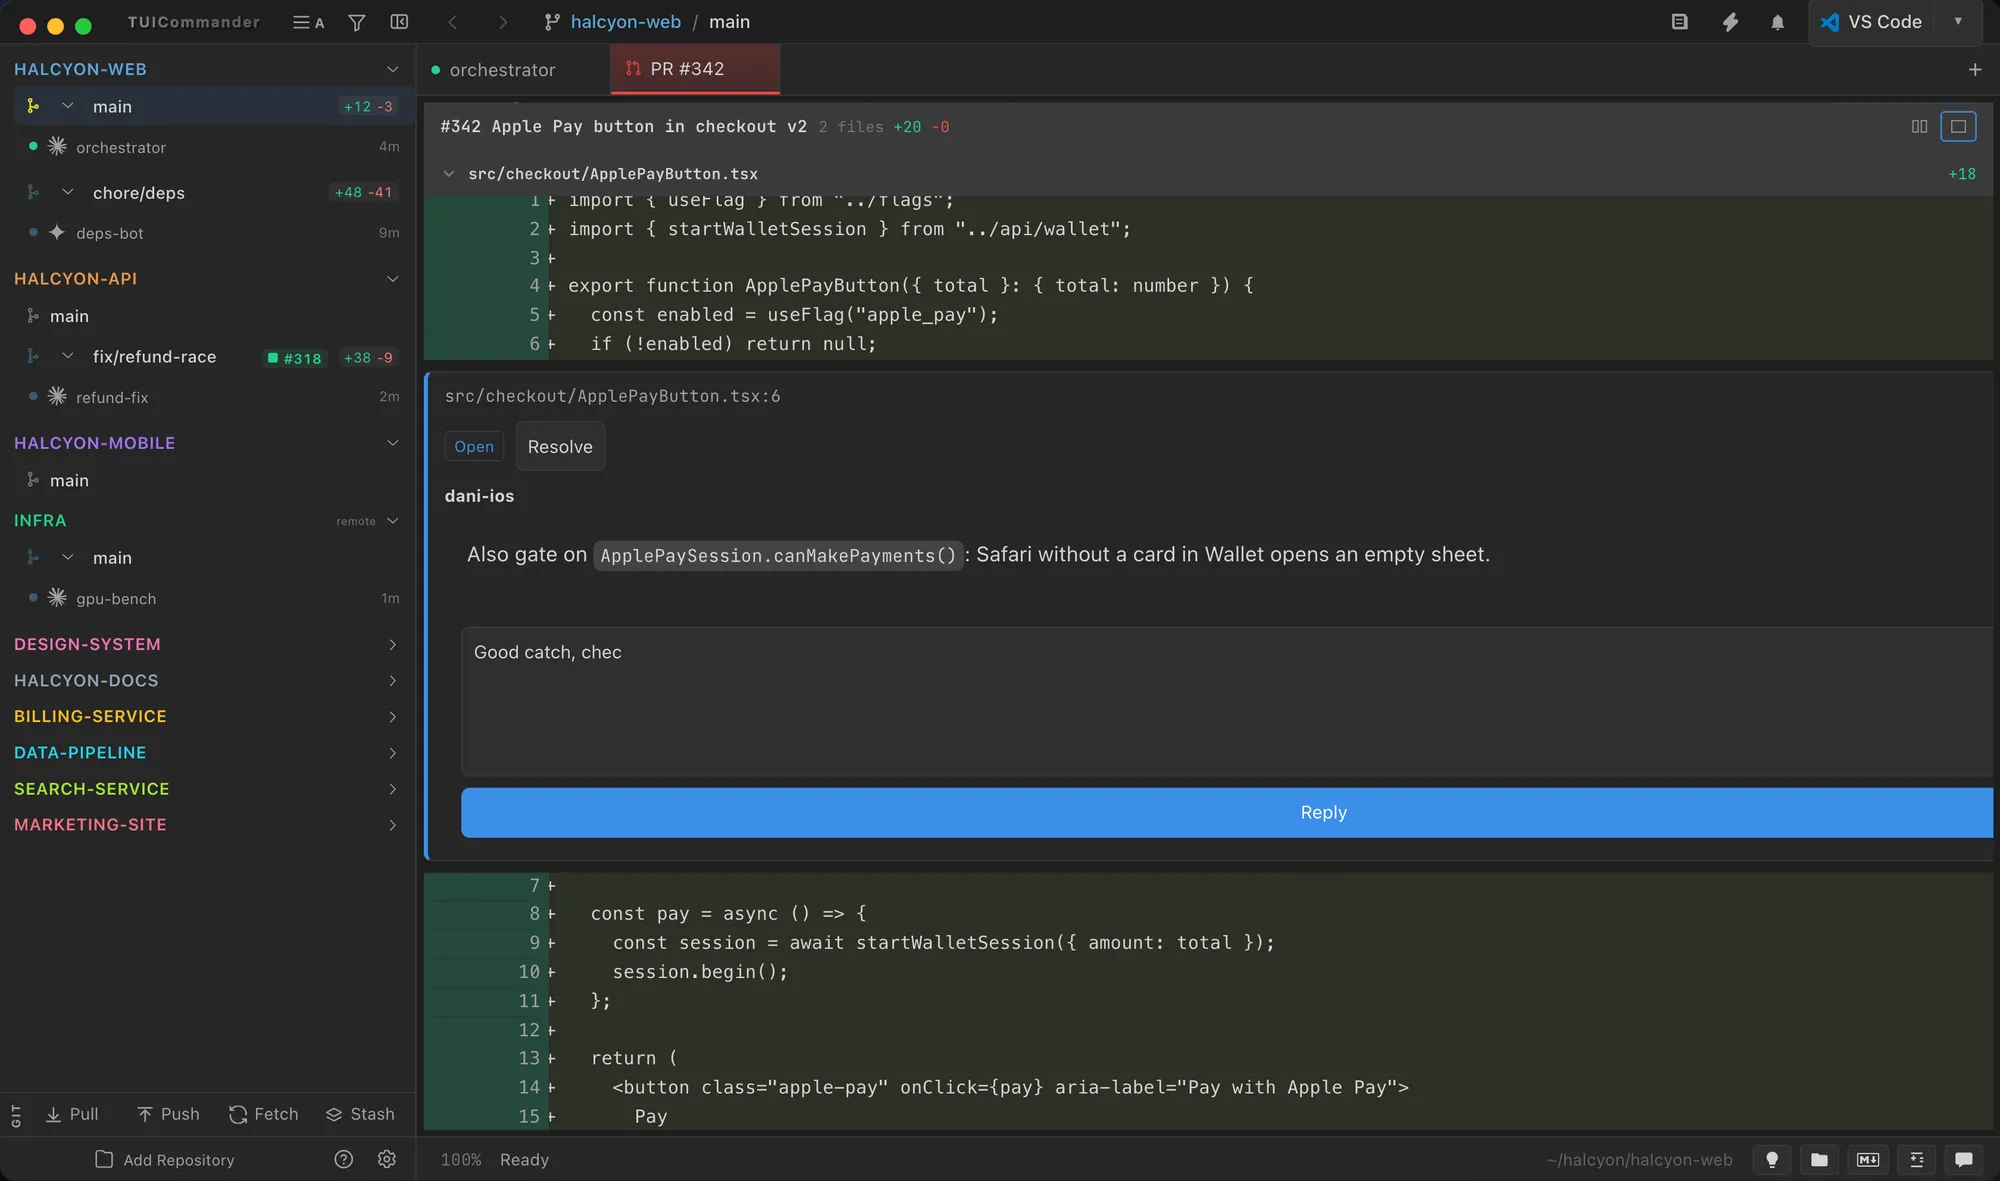This screenshot has width=2000, height=1181.
Task: Select the fix/refund-race branch
Action: [154, 357]
